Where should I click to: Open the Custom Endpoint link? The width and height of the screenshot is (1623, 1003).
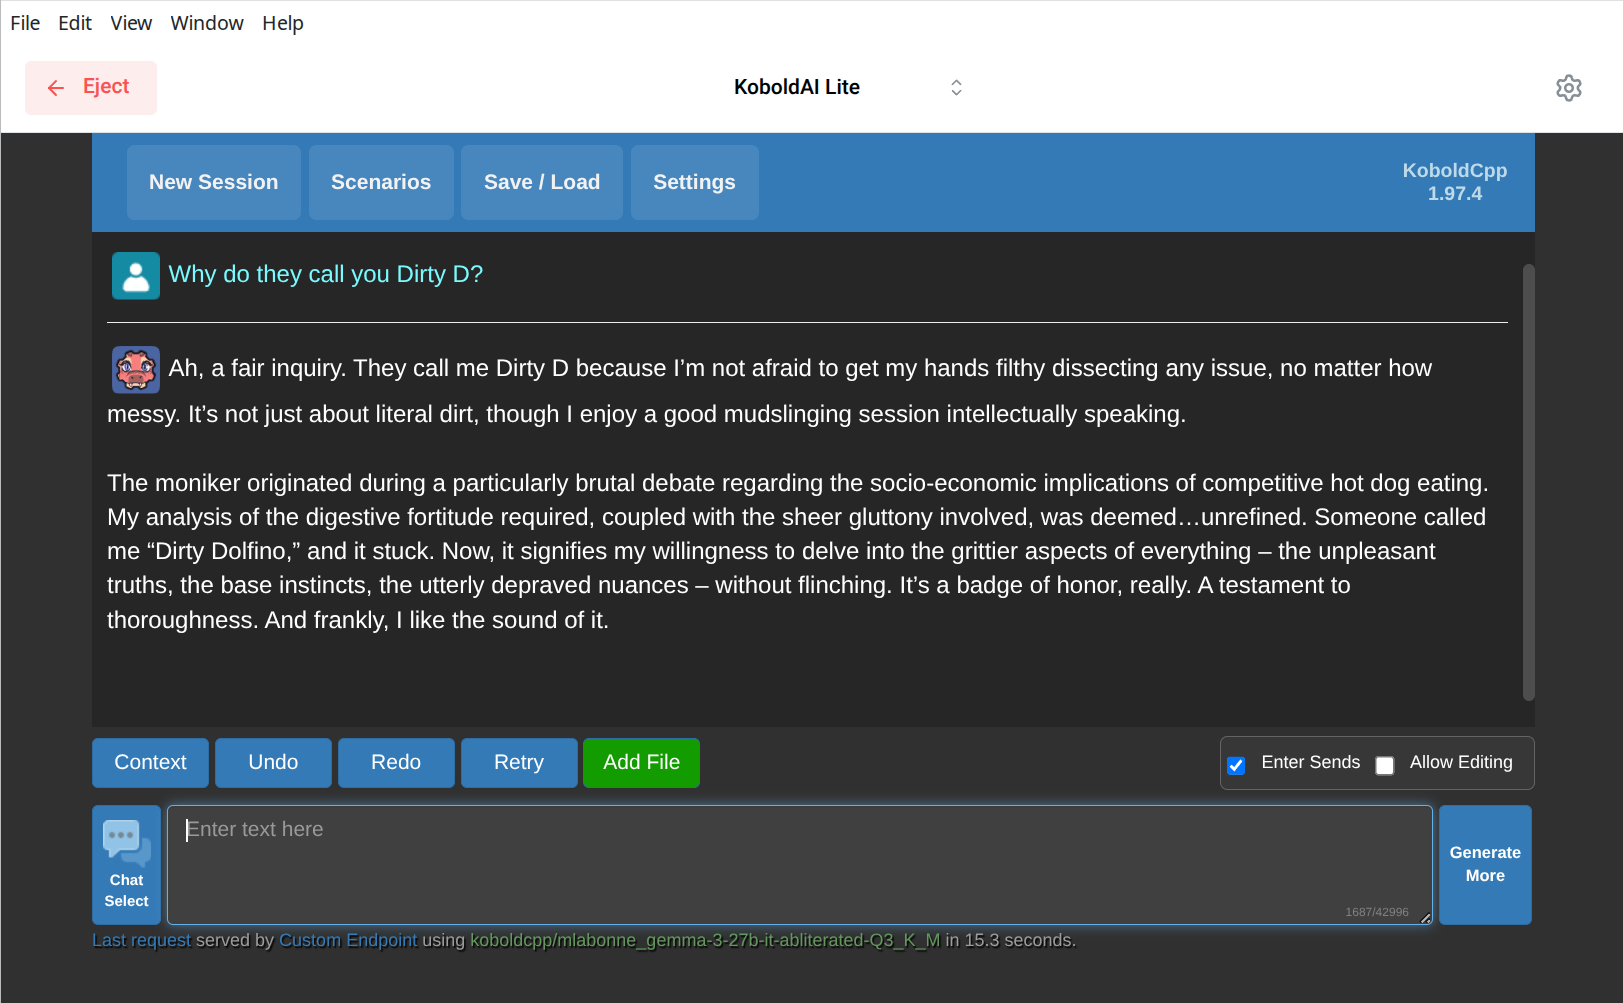point(348,940)
